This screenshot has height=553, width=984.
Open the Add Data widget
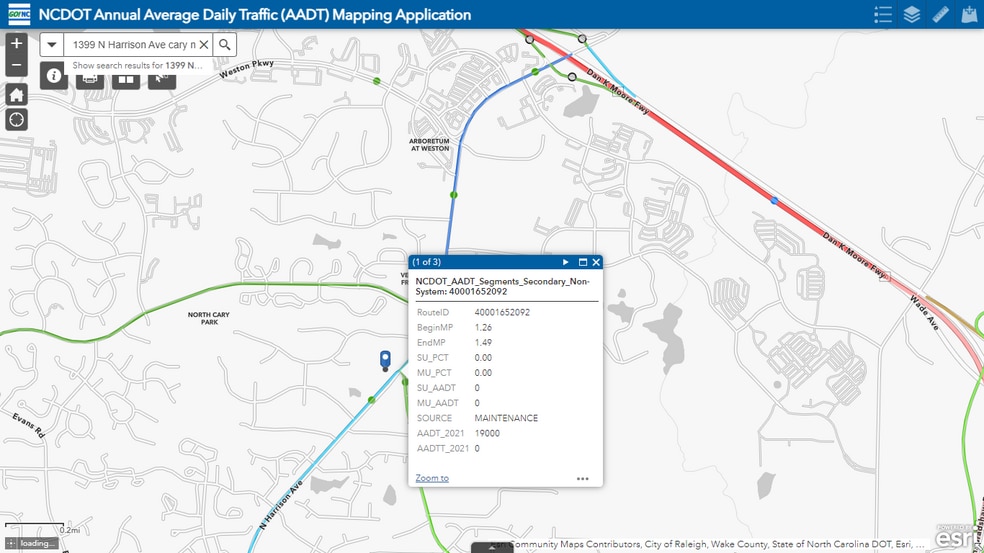[x=969, y=14]
